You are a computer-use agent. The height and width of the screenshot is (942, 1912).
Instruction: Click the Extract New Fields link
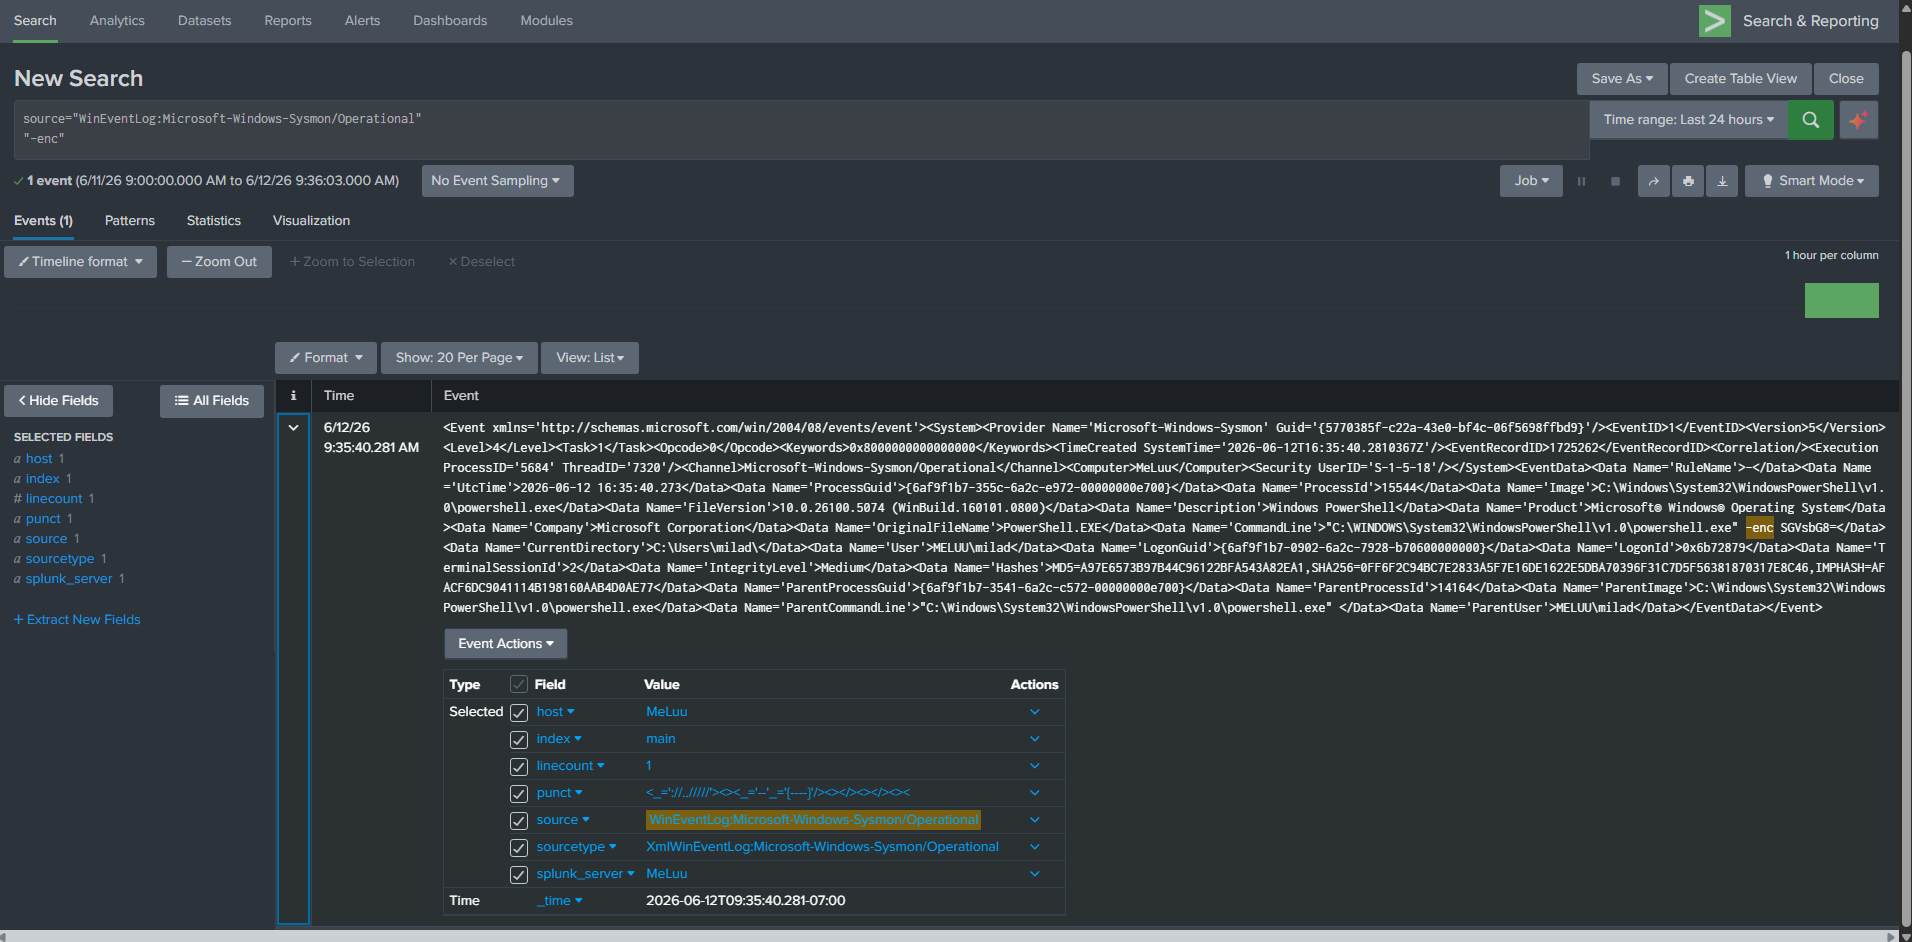coord(77,620)
